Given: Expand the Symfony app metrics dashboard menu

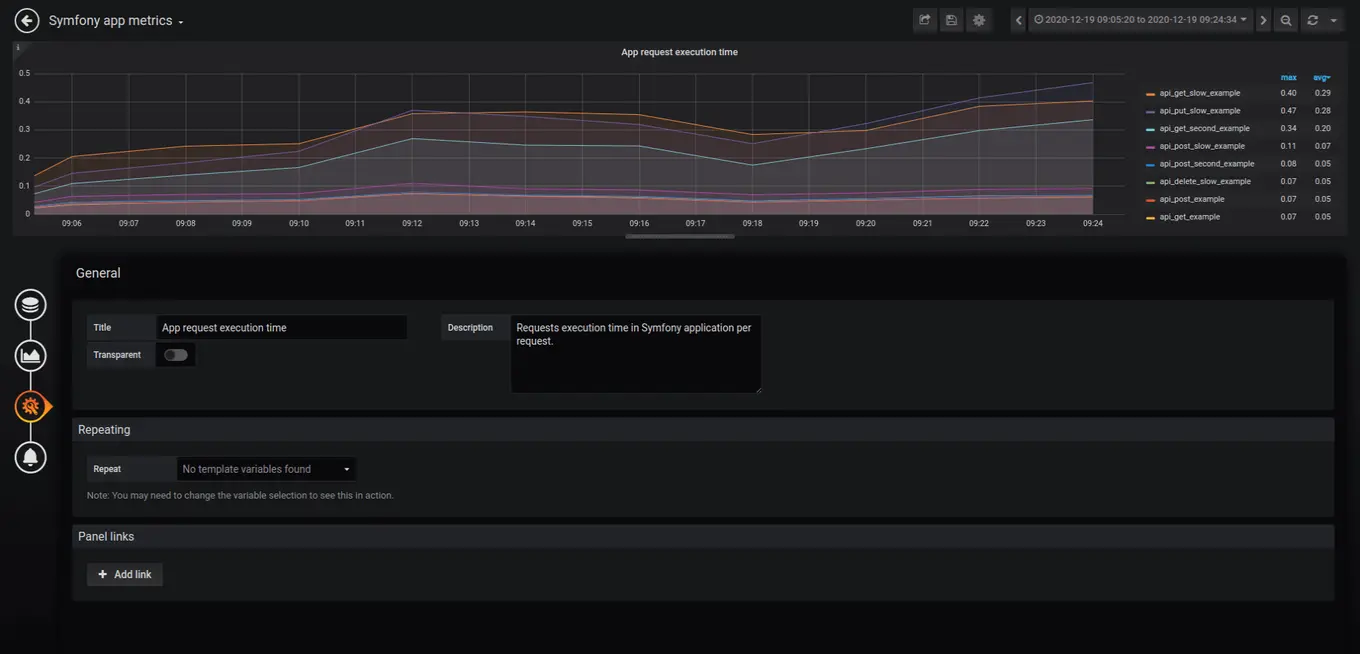Looking at the screenshot, I should tap(116, 21).
